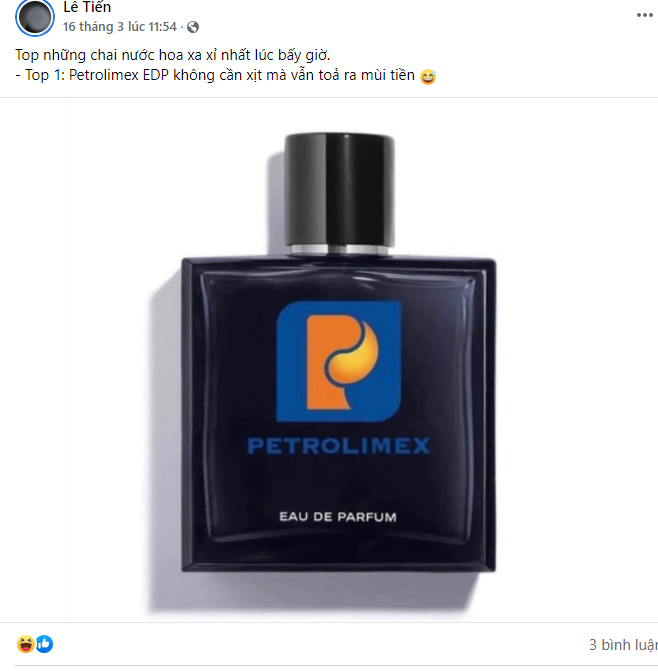Click the sweat-smile emoji in the caption
The height and width of the screenshot is (671, 658).
pos(428,76)
